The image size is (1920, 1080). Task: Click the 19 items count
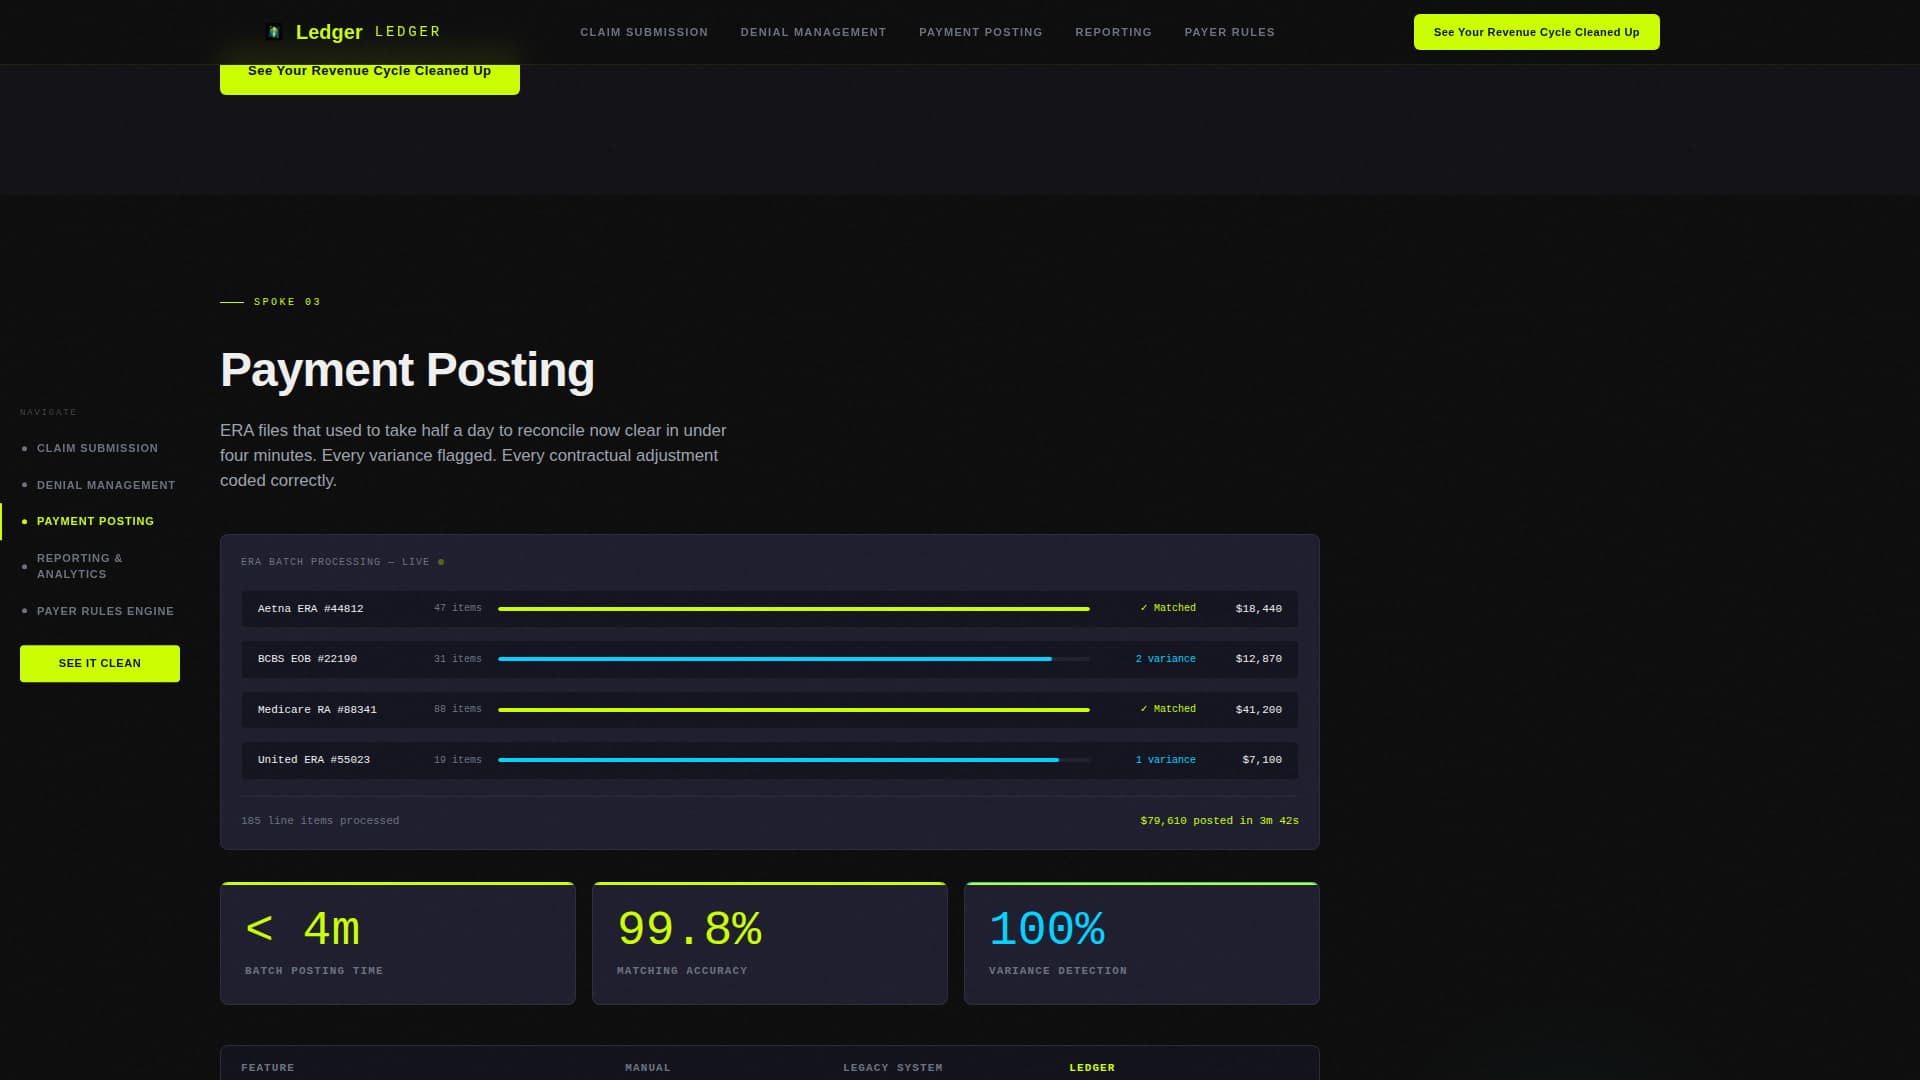(458, 760)
